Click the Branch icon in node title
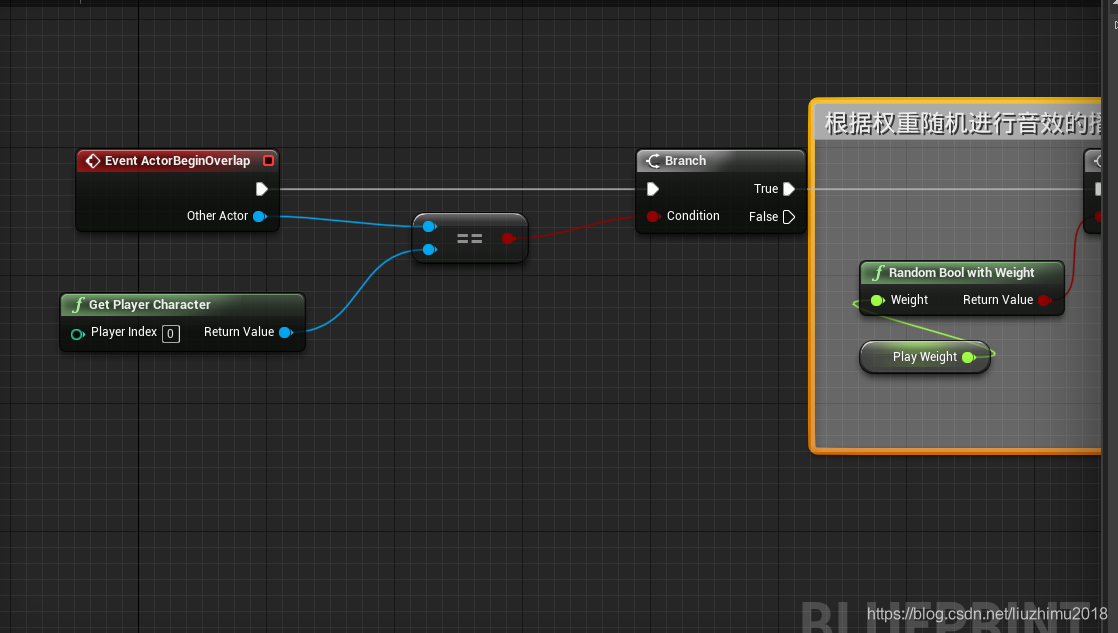The height and width of the screenshot is (633, 1118). (x=653, y=161)
